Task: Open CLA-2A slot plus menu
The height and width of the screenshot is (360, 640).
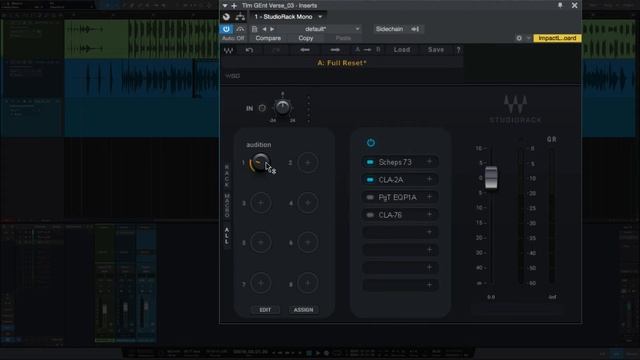Action: coord(429,179)
